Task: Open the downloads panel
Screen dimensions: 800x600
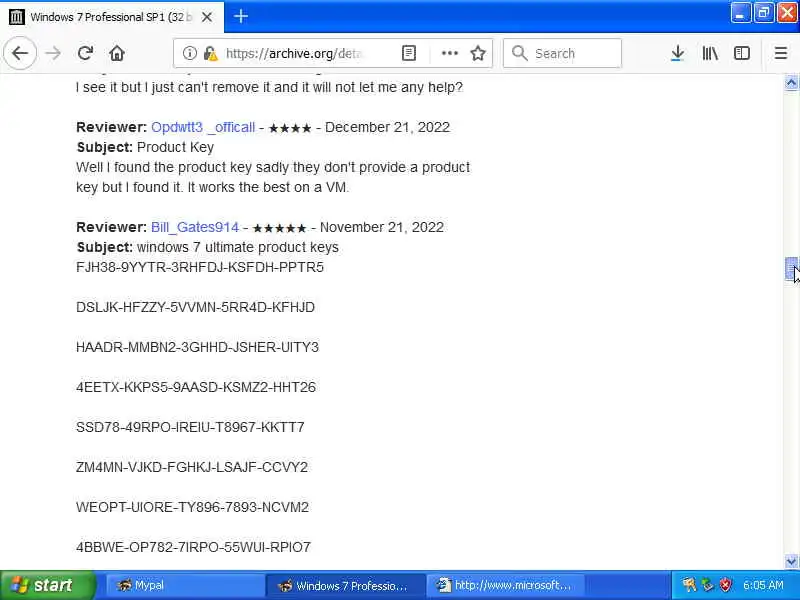Action: [677, 53]
